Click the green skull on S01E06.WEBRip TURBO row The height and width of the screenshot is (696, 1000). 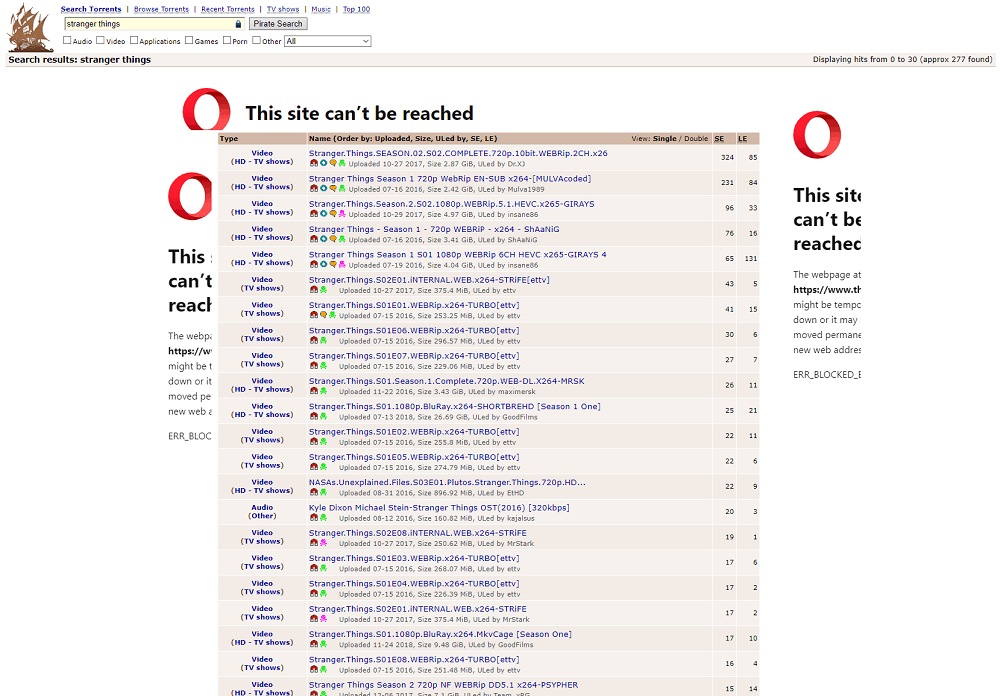tap(323, 341)
